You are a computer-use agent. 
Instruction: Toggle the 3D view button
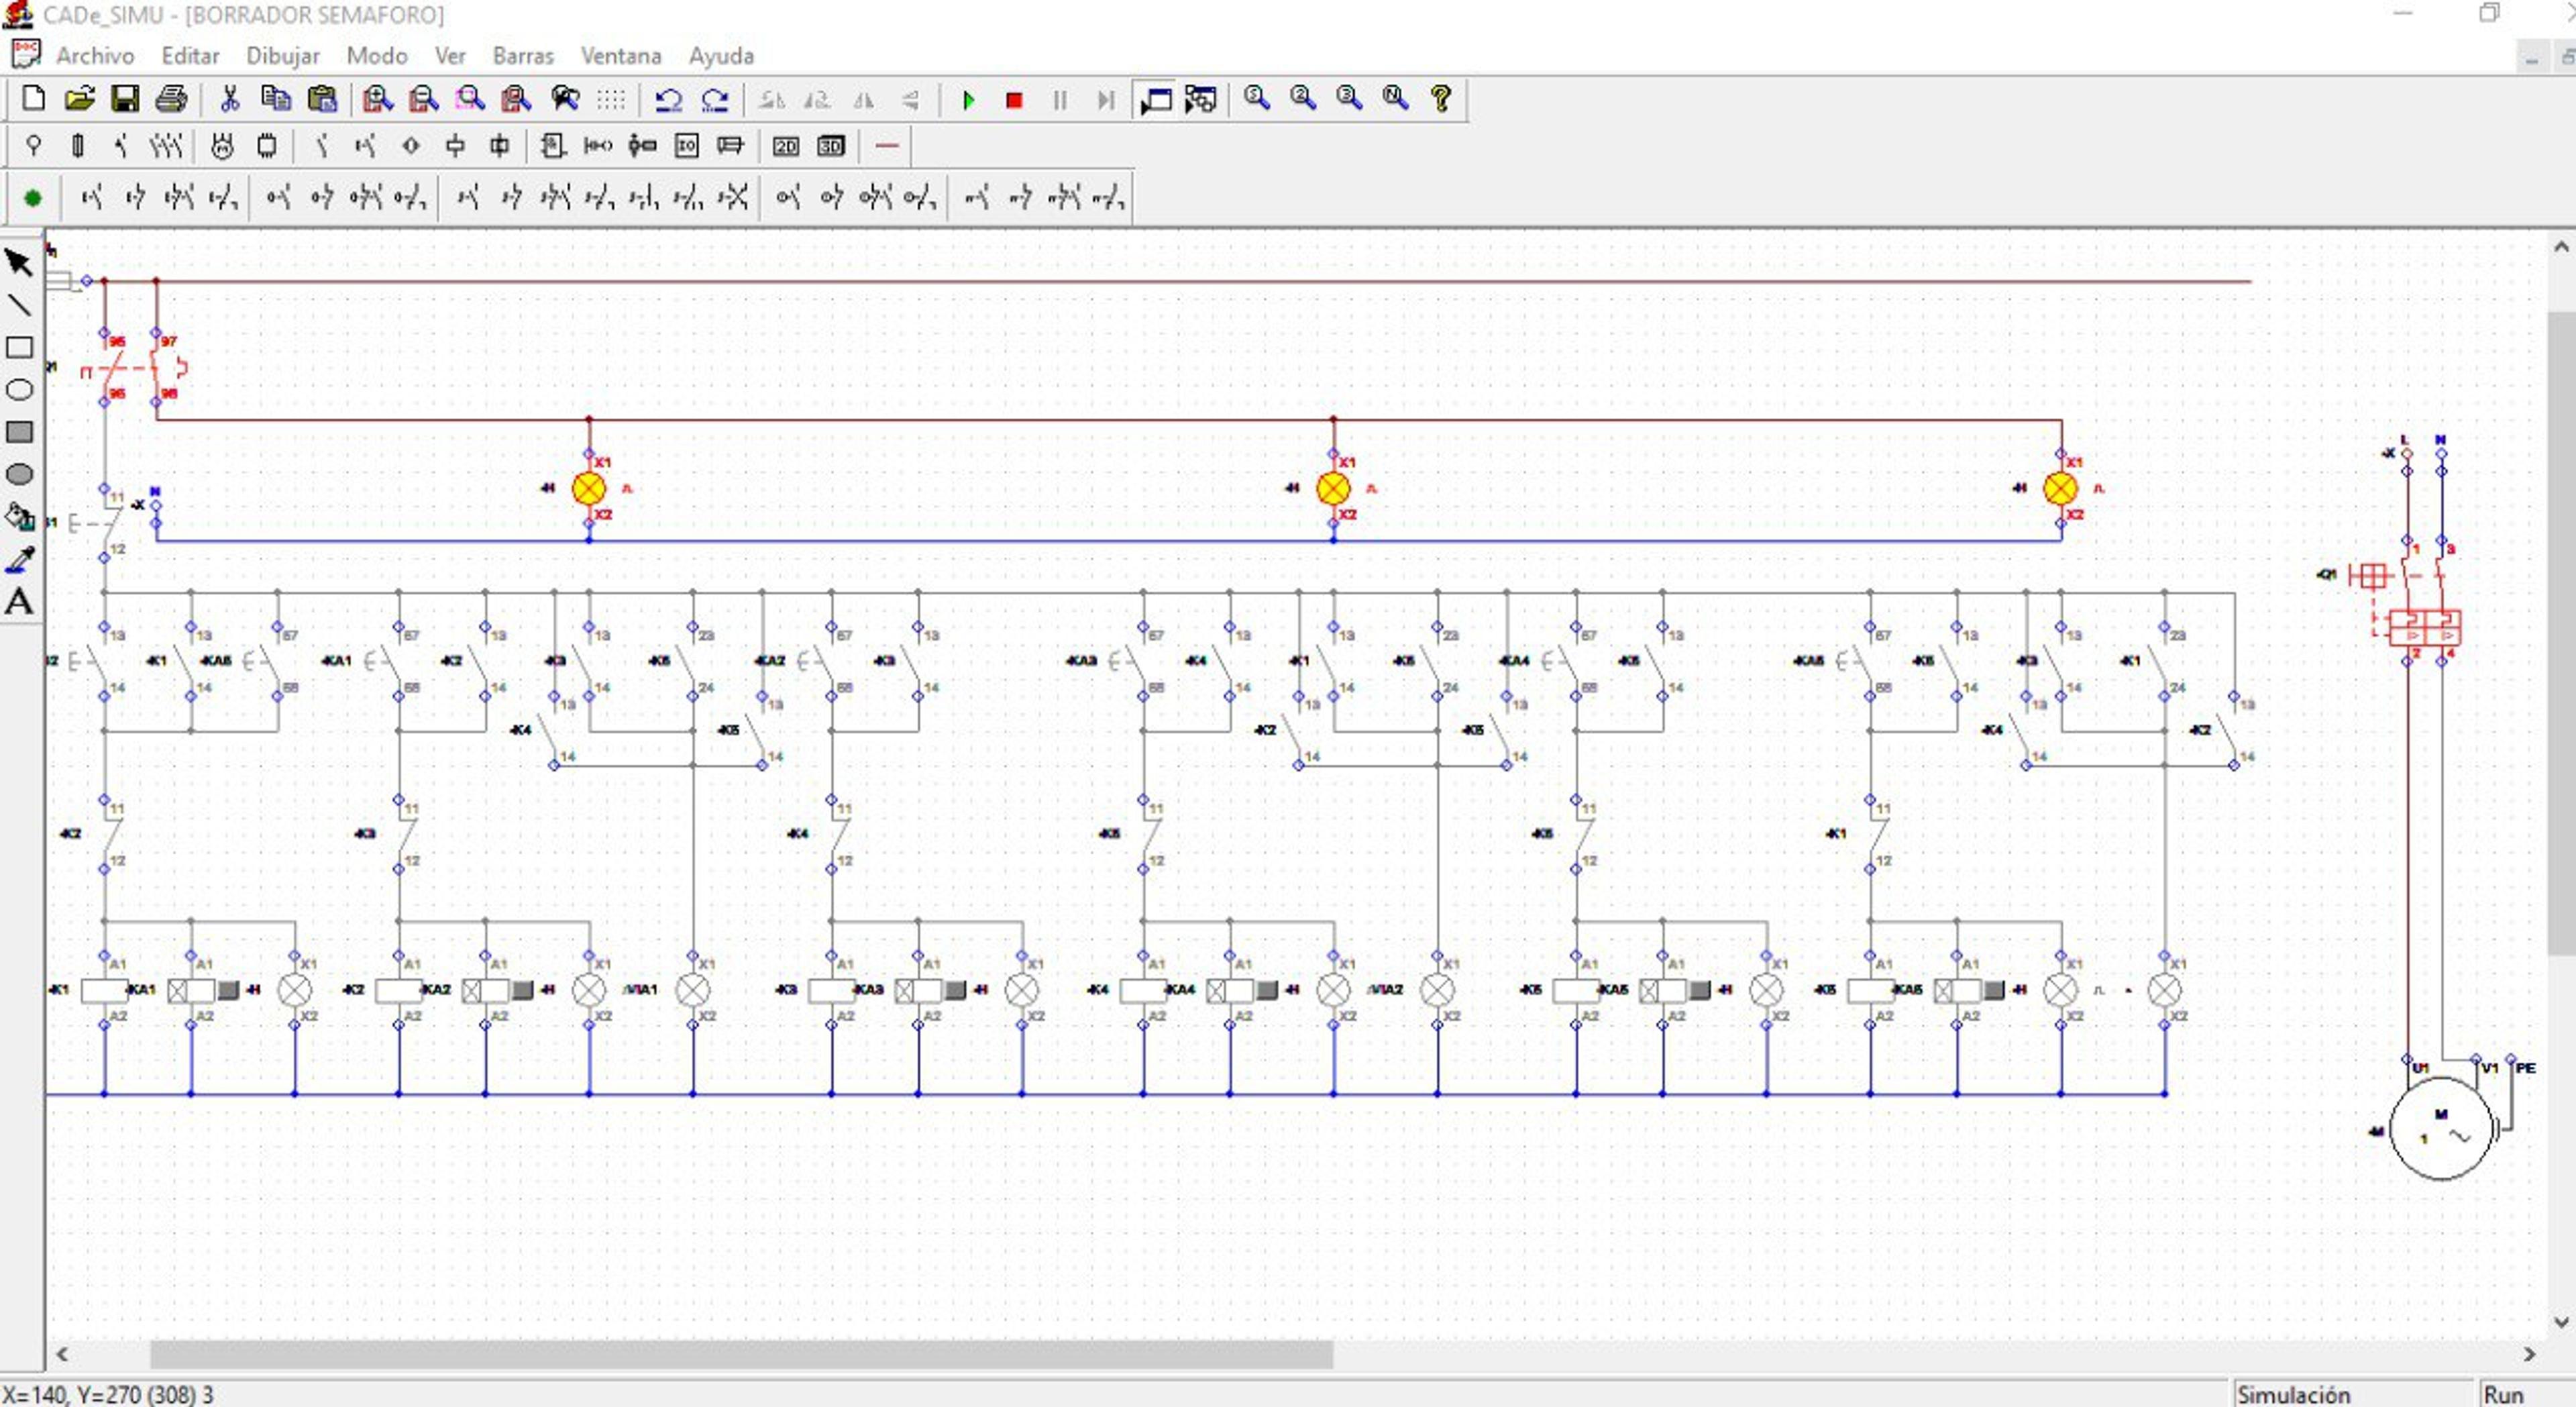831,147
